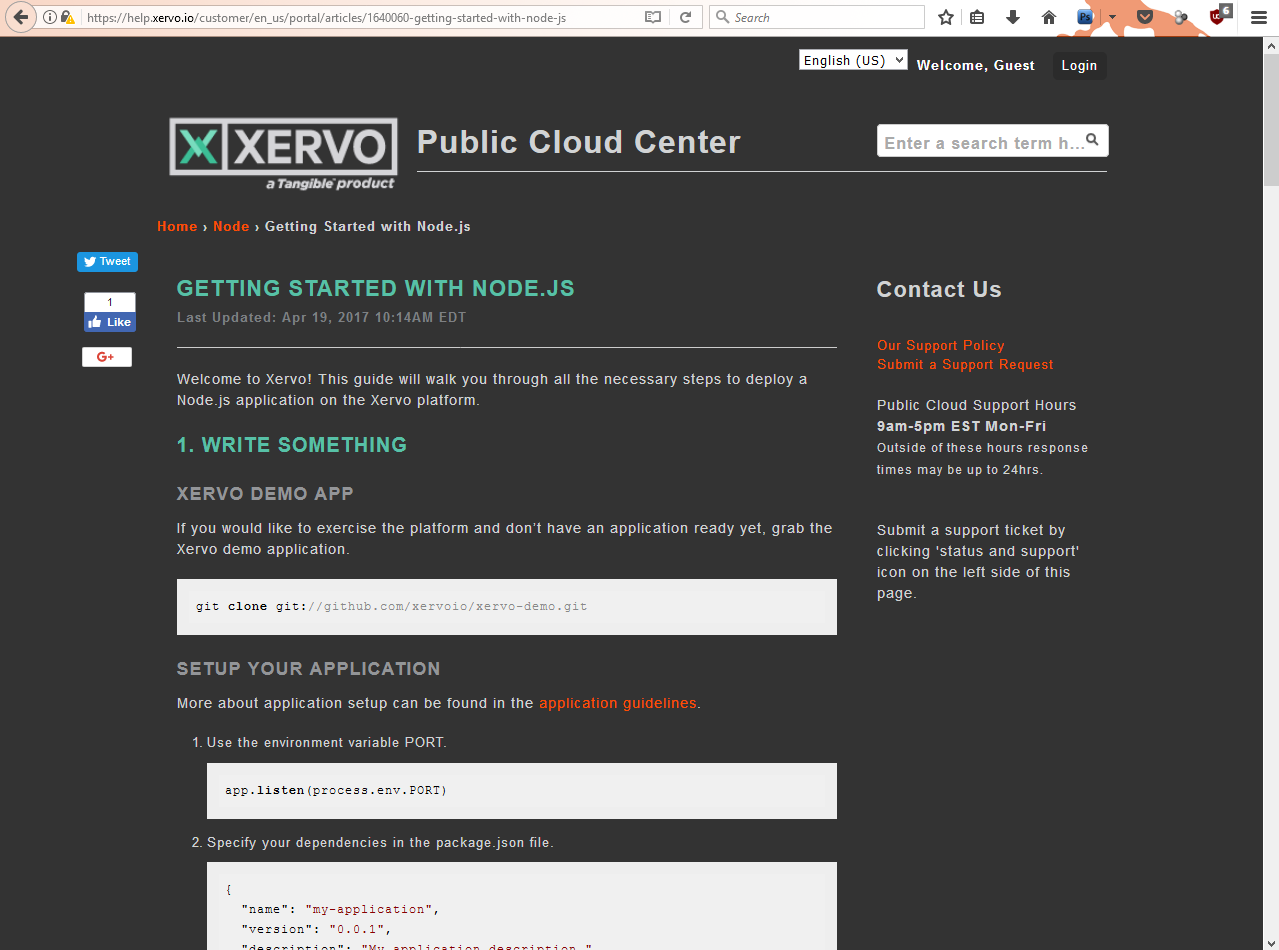Click the URL address bar
1279x950 pixels.
point(360,17)
